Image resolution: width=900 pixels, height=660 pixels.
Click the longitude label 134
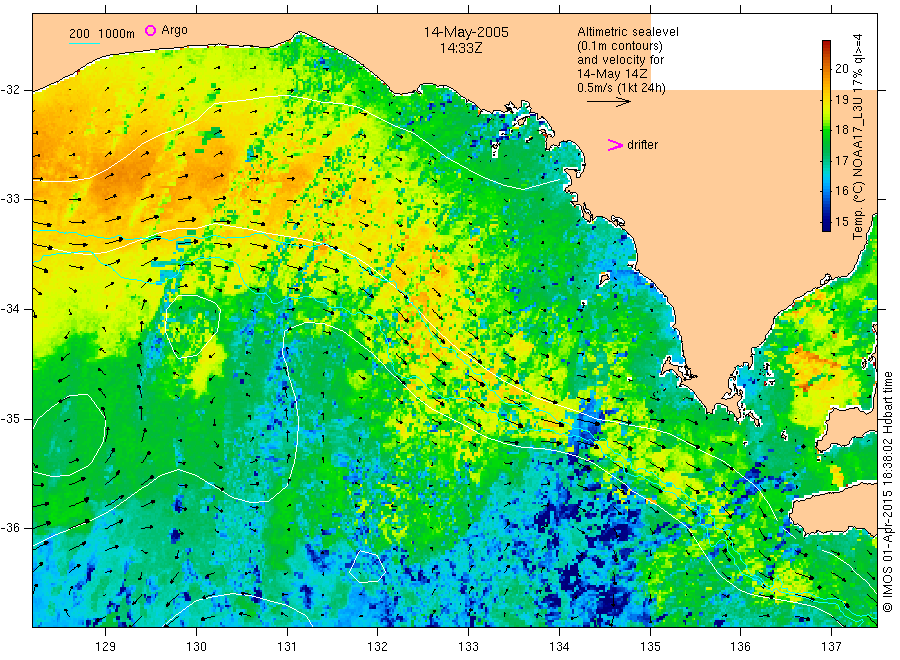tap(559, 647)
